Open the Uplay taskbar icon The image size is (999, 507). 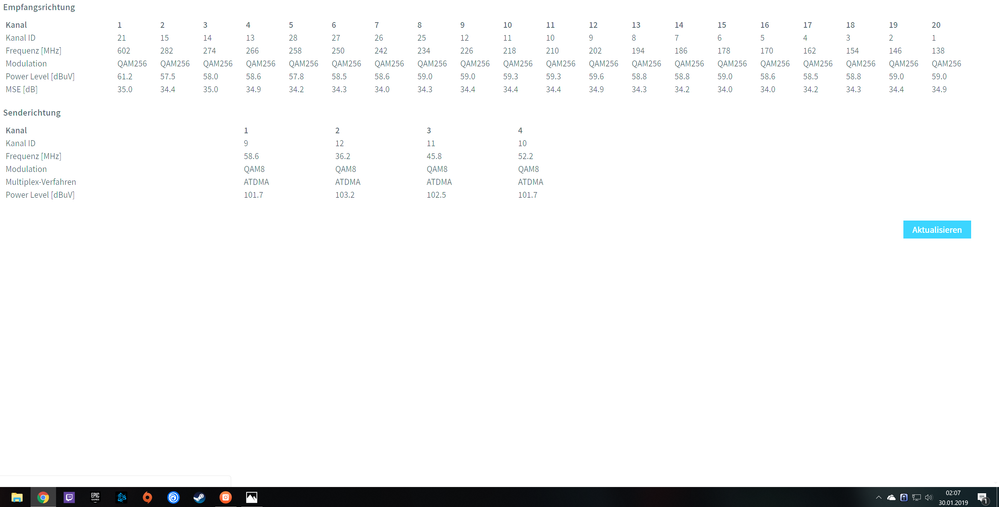pyautogui.click(x=173, y=497)
